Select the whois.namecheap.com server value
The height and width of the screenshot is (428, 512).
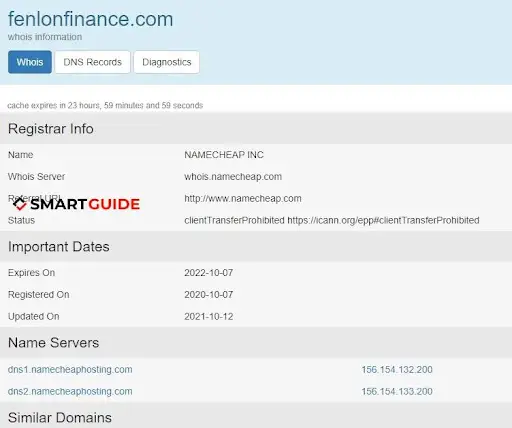pos(233,177)
